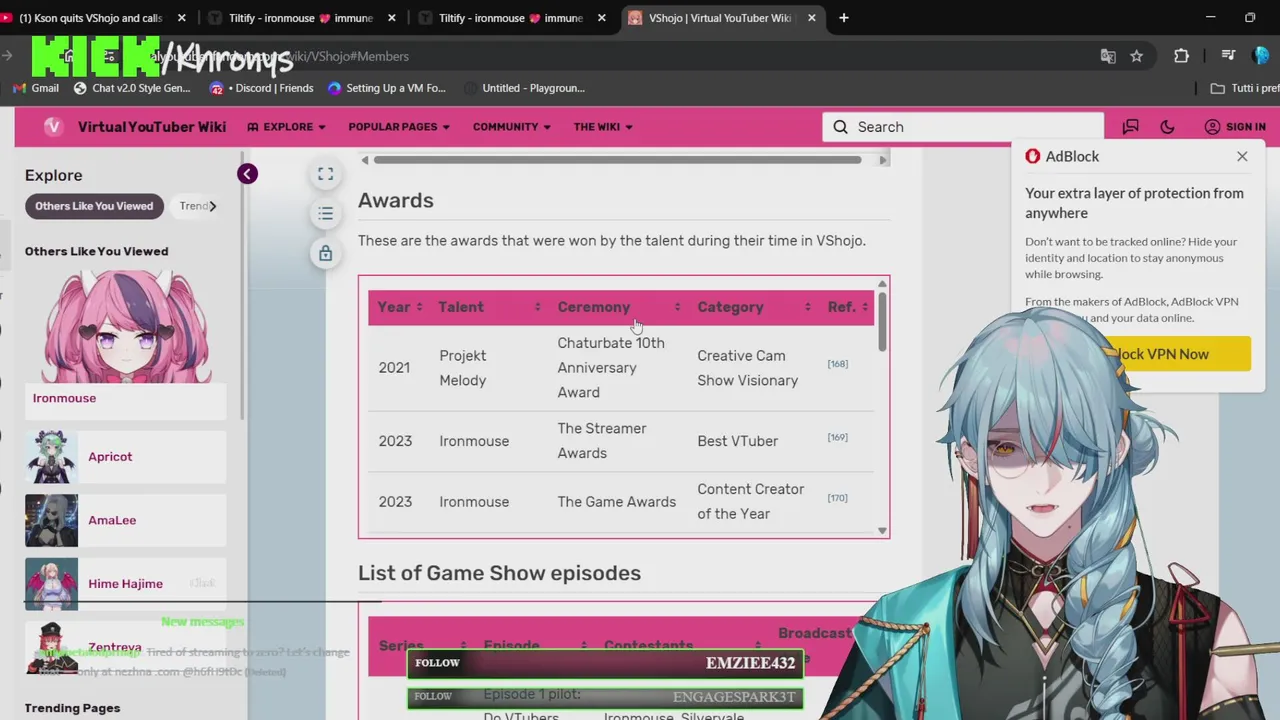The image size is (1280, 720).
Task: Expand The Wiki menu
Action: tap(603, 127)
